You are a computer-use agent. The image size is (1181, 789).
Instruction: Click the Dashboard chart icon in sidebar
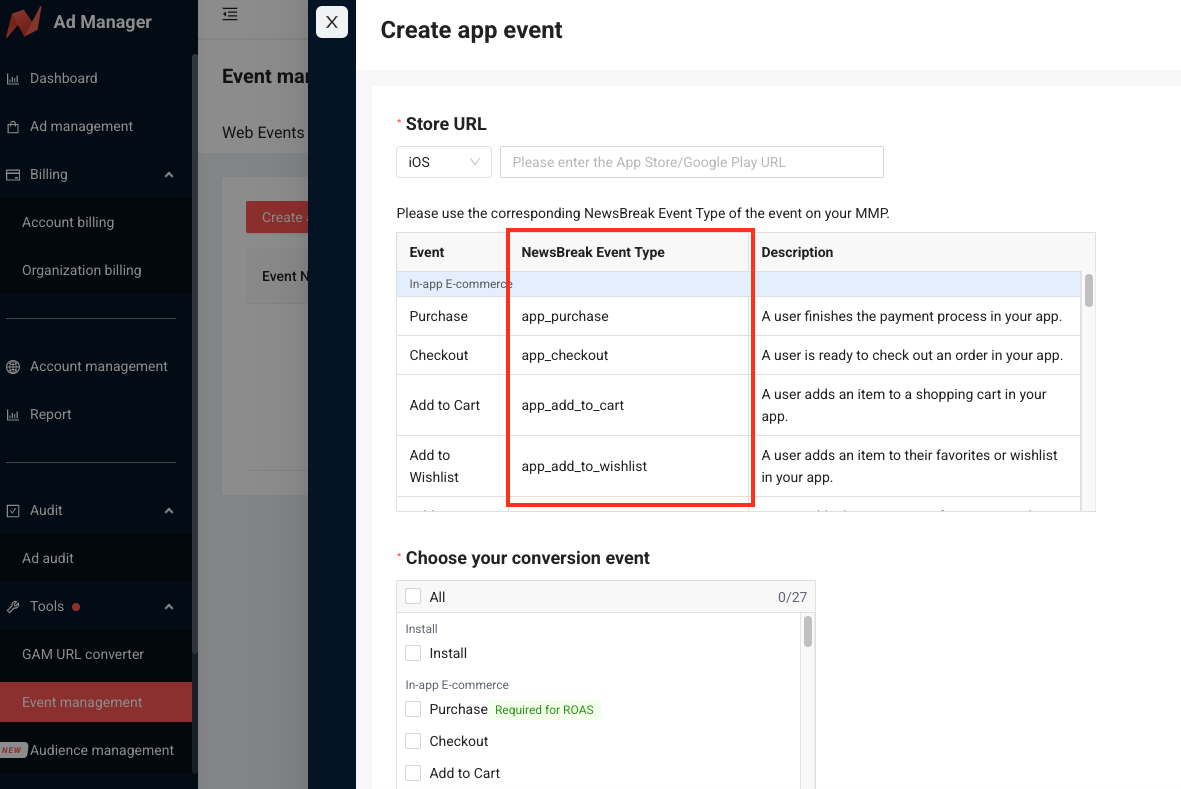click(x=13, y=79)
